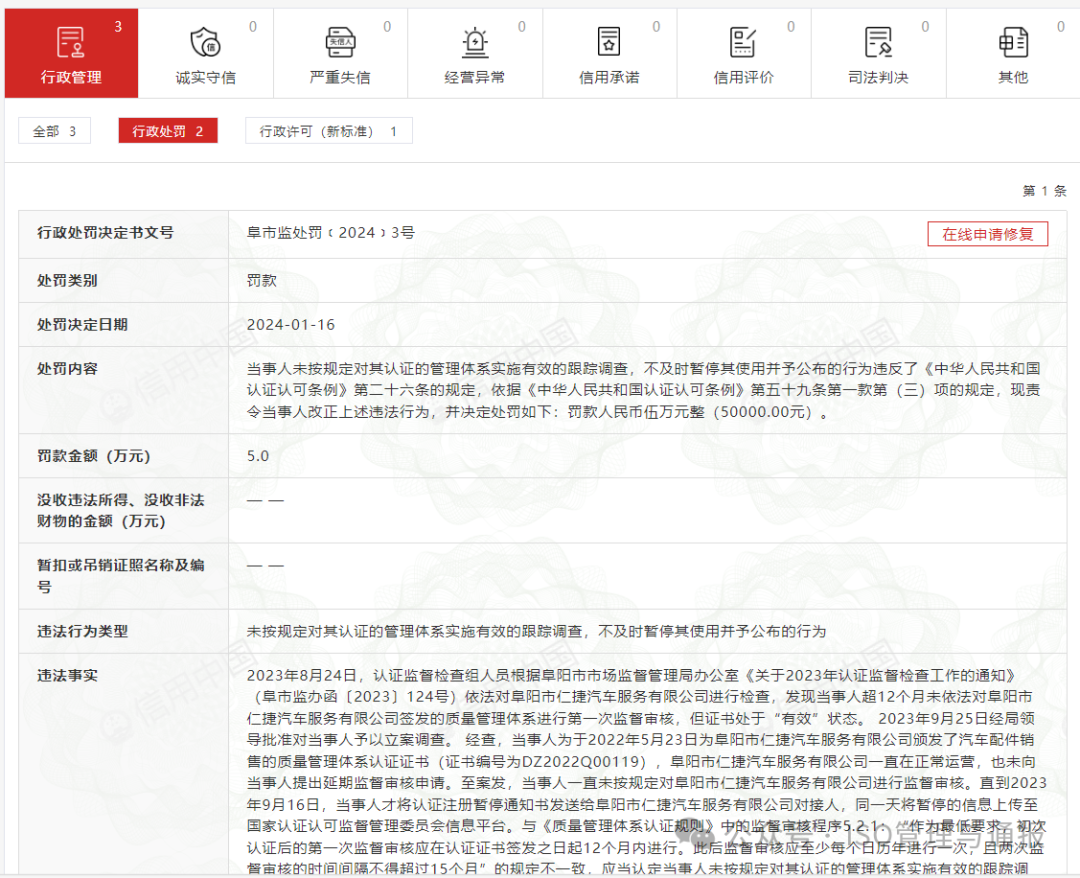Click the 诚实守信 zero count badge
The width and height of the screenshot is (1080, 878).
point(252,26)
